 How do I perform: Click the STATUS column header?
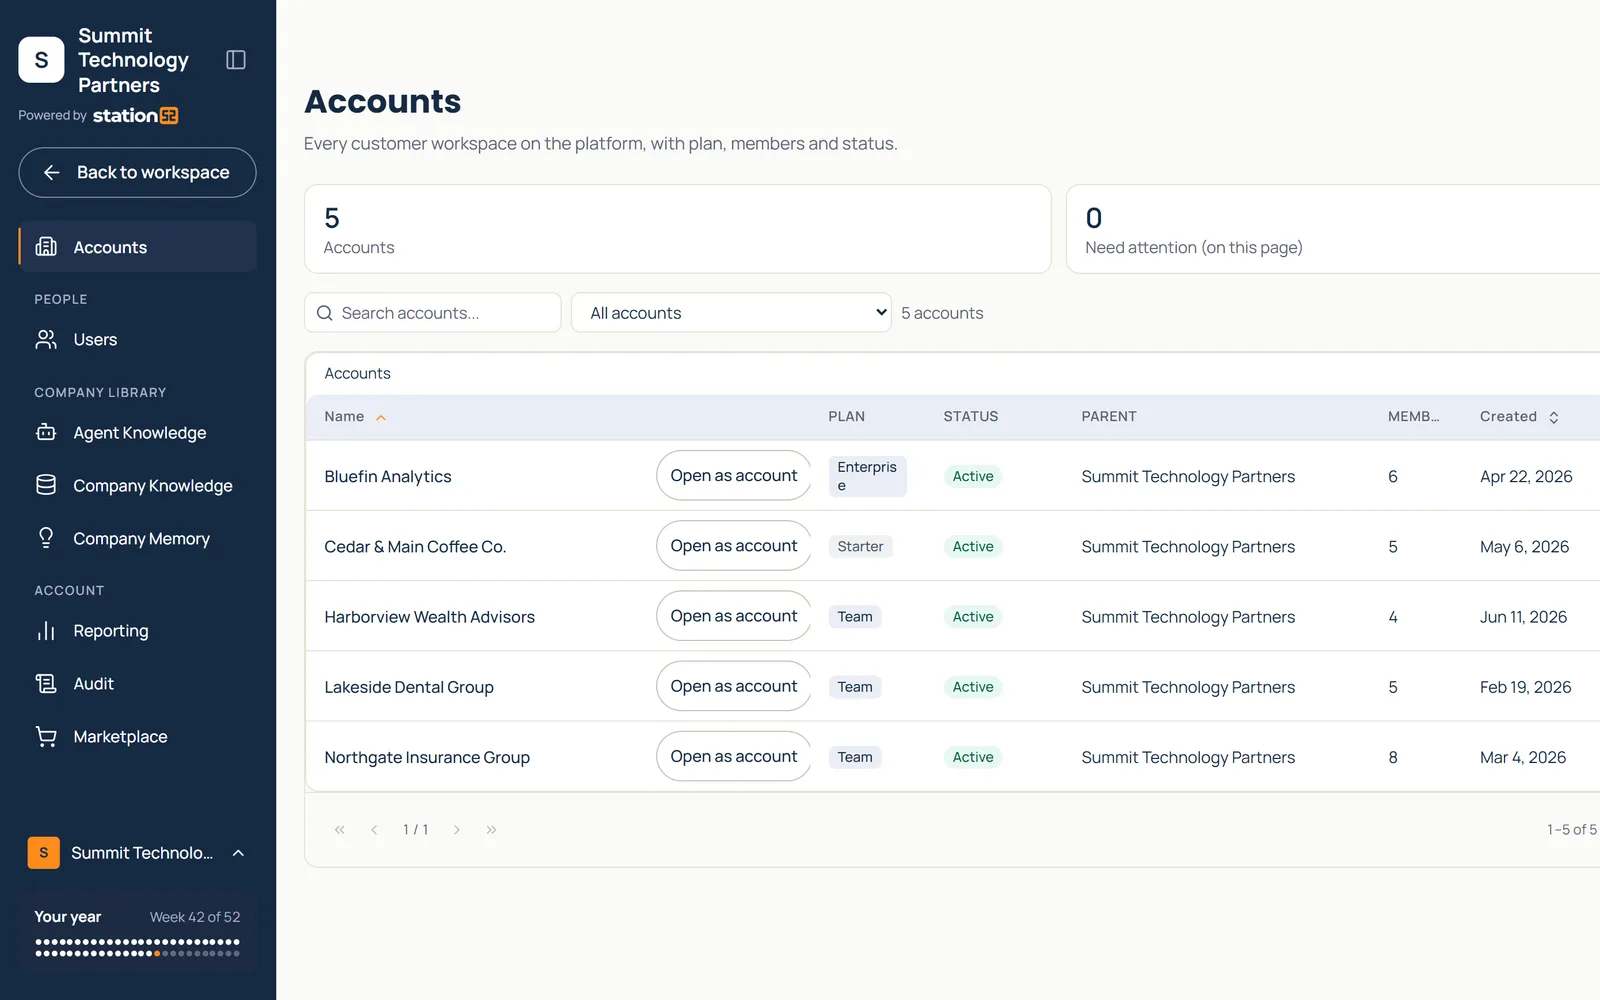pyautogui.click(x=971, y=417)
